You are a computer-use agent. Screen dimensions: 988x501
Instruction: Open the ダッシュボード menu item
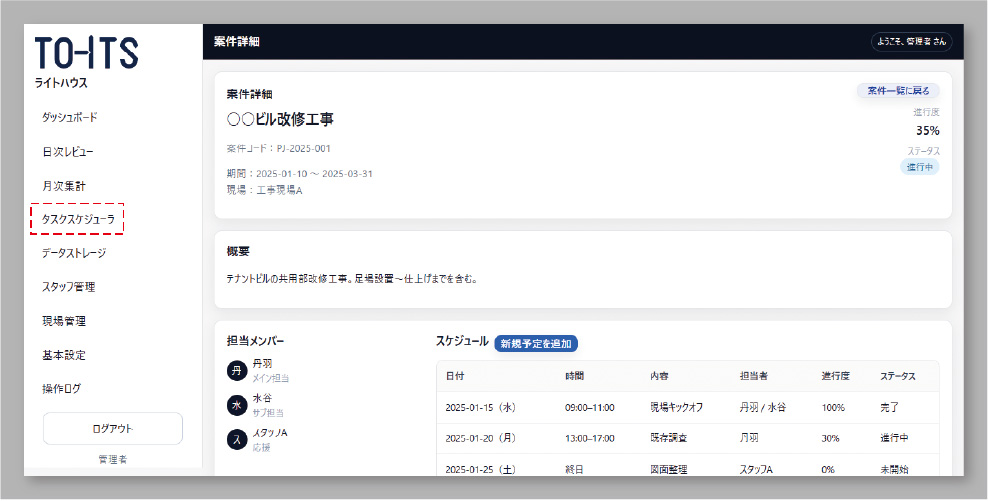70,117
